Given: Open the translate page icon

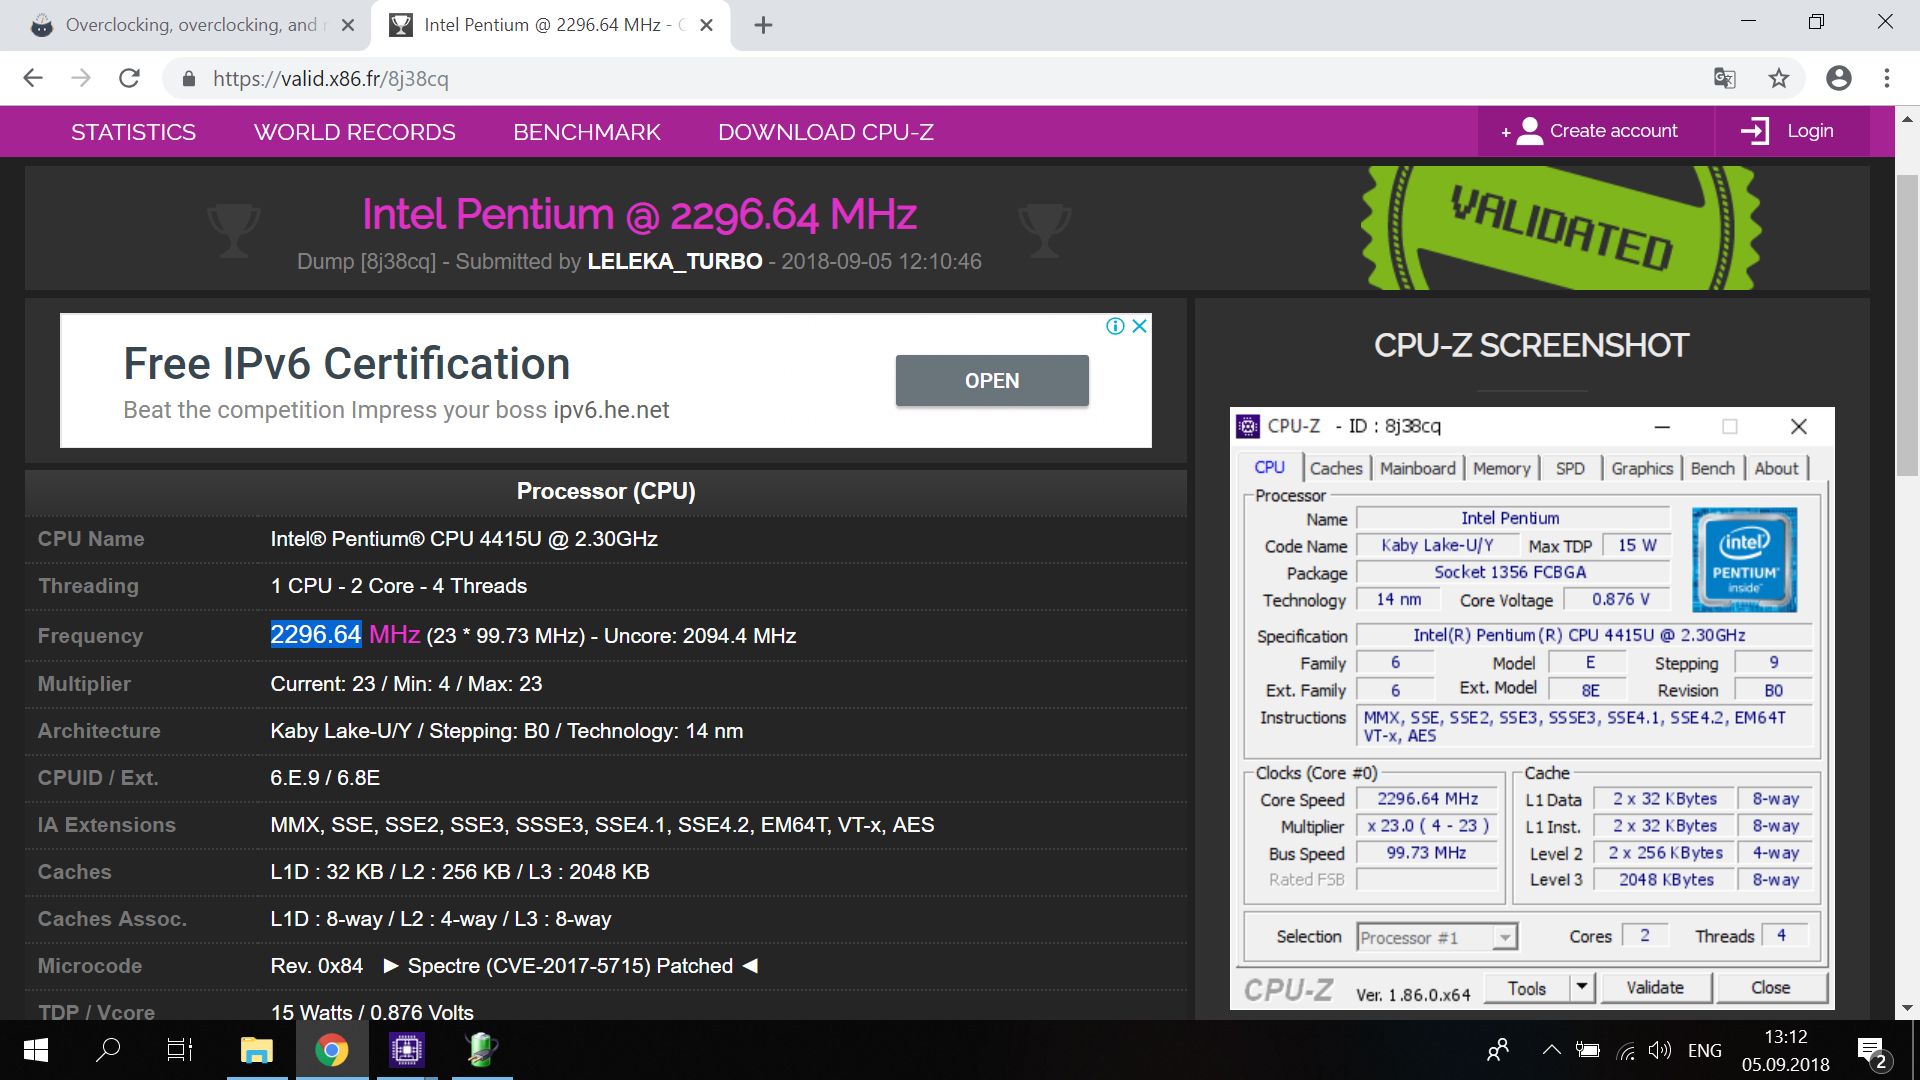Looking at the screenshot, I should (x=1725, y=78).
